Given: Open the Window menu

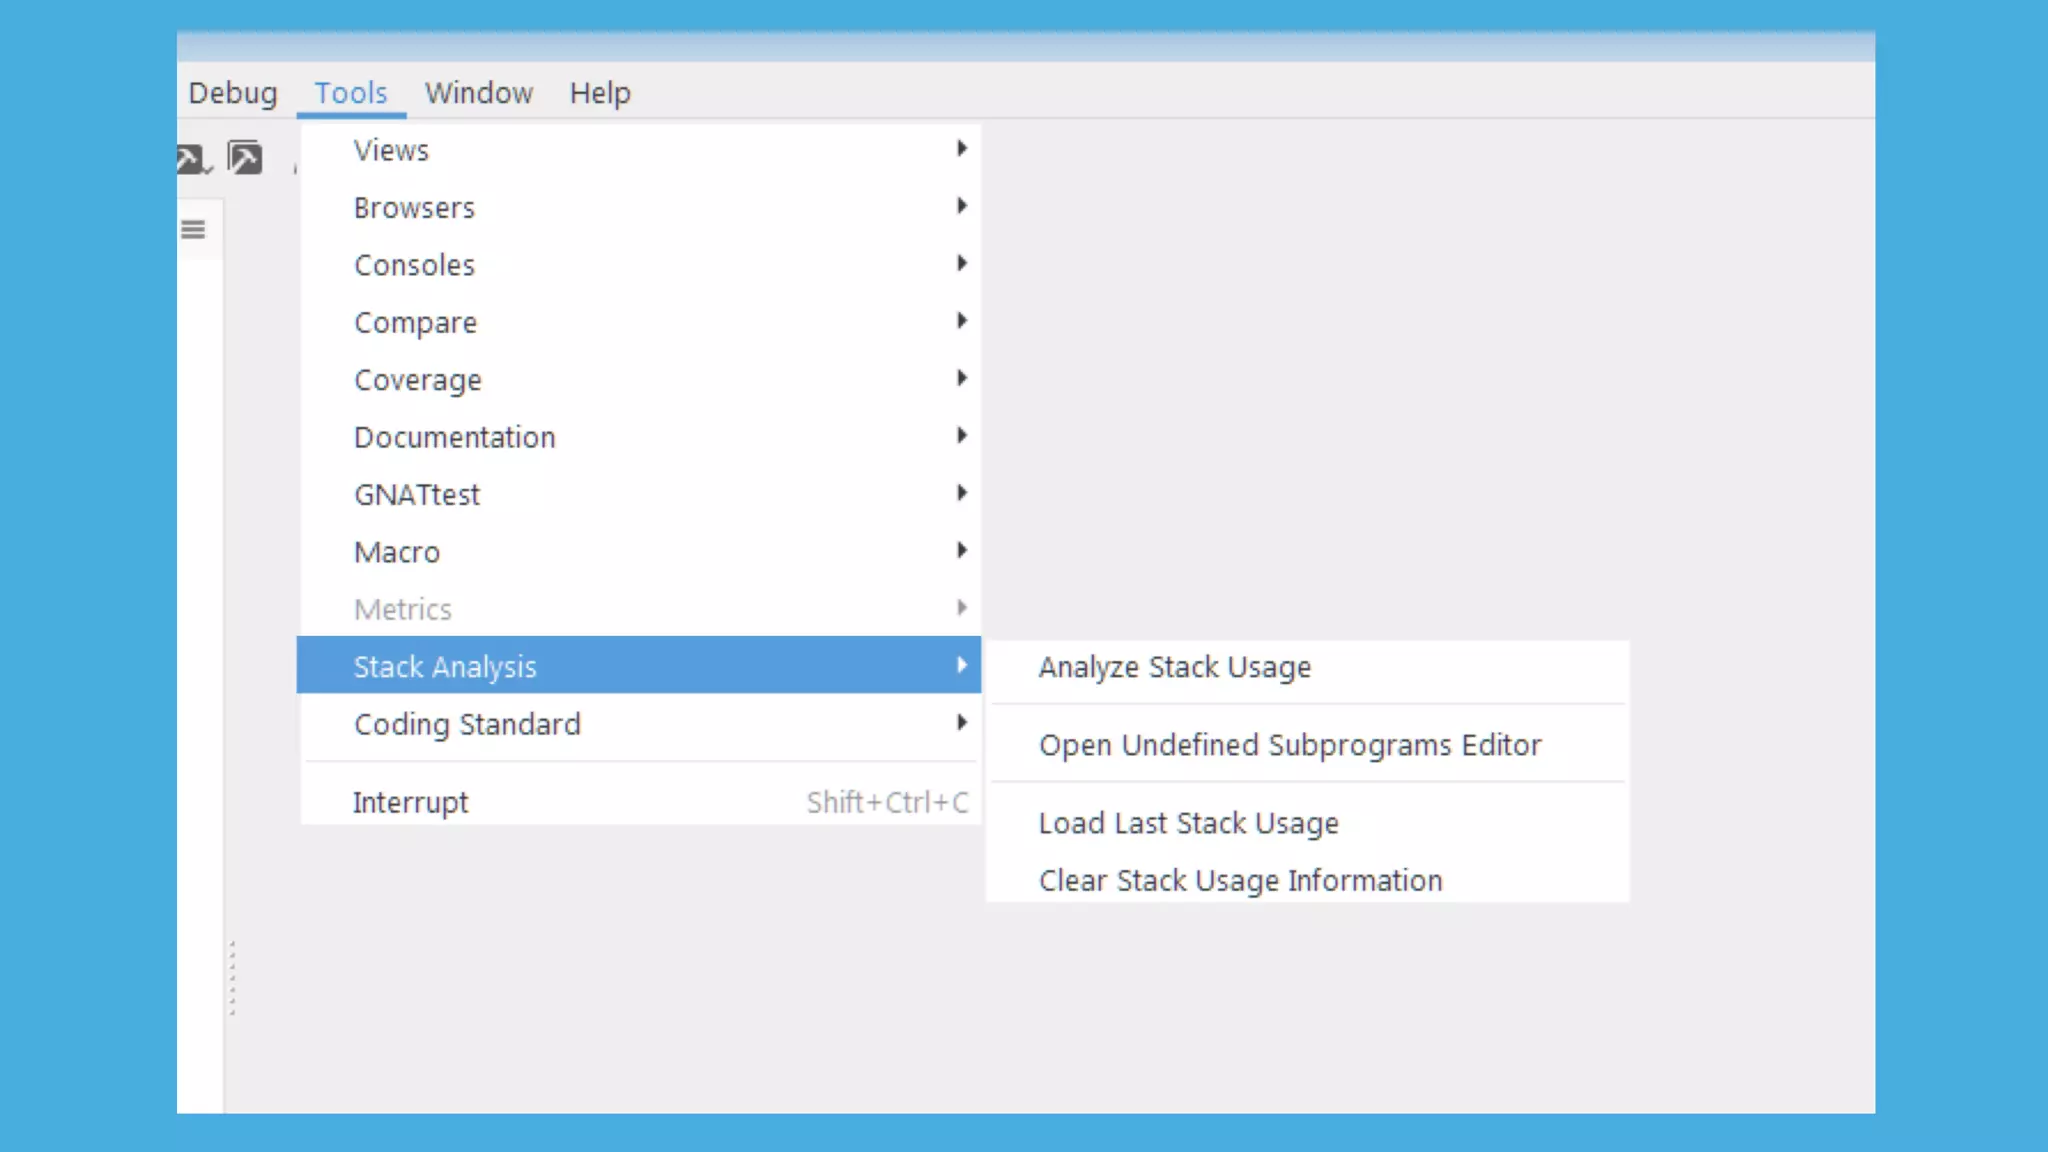Looking at the screenshot, I should [x=478, y=93].
